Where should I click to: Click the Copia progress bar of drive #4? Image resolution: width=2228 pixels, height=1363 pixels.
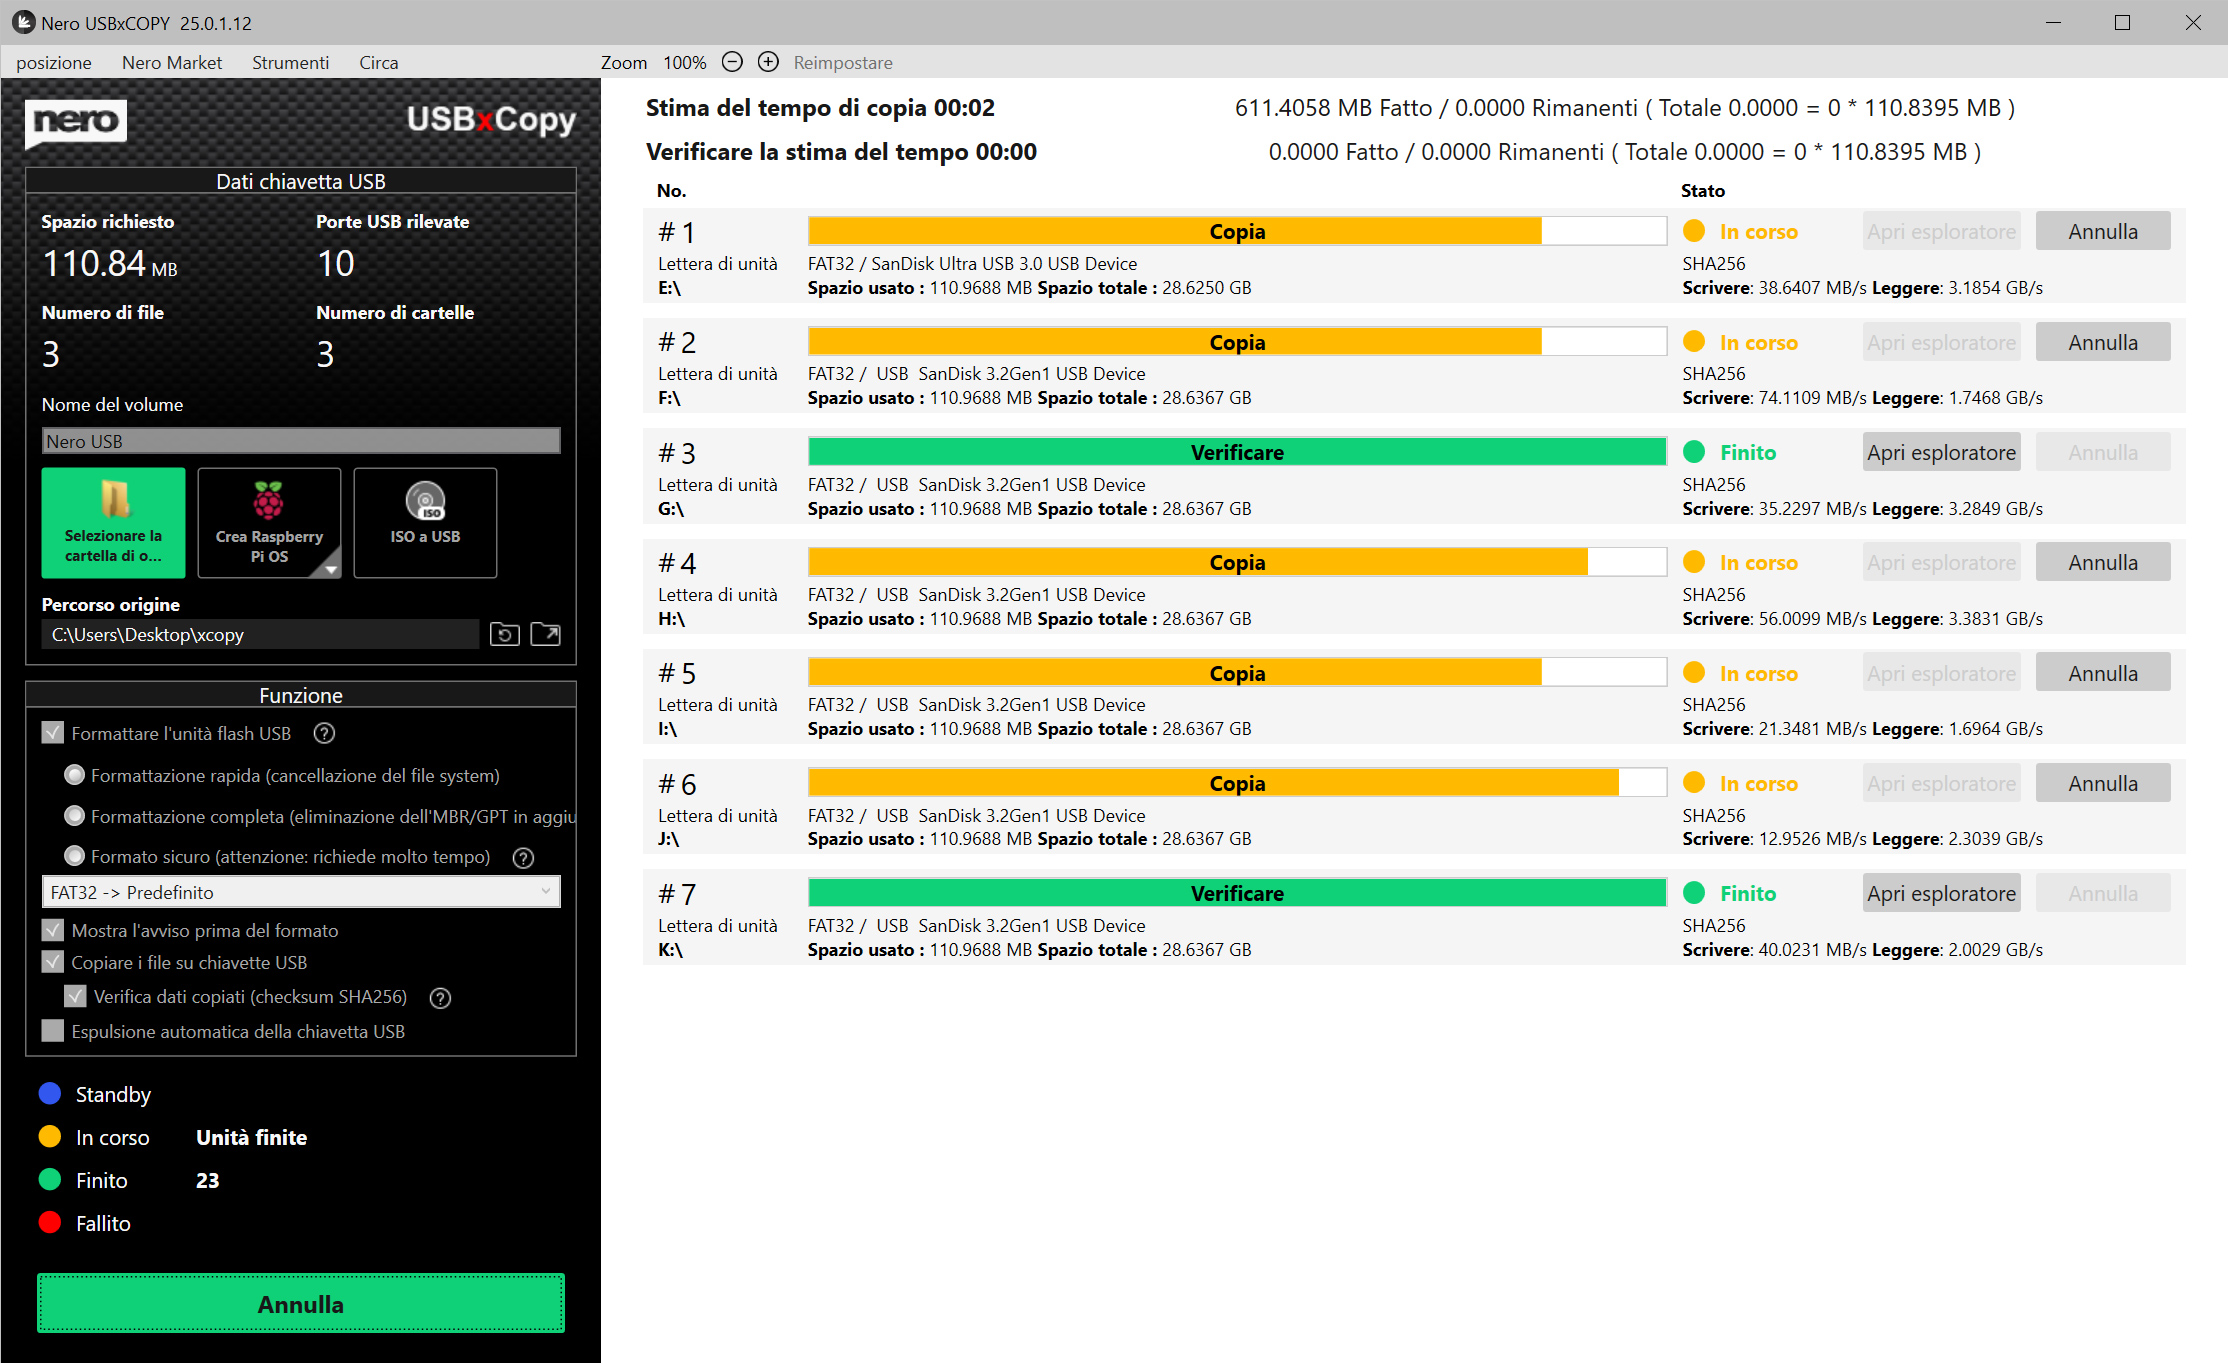1236,562
